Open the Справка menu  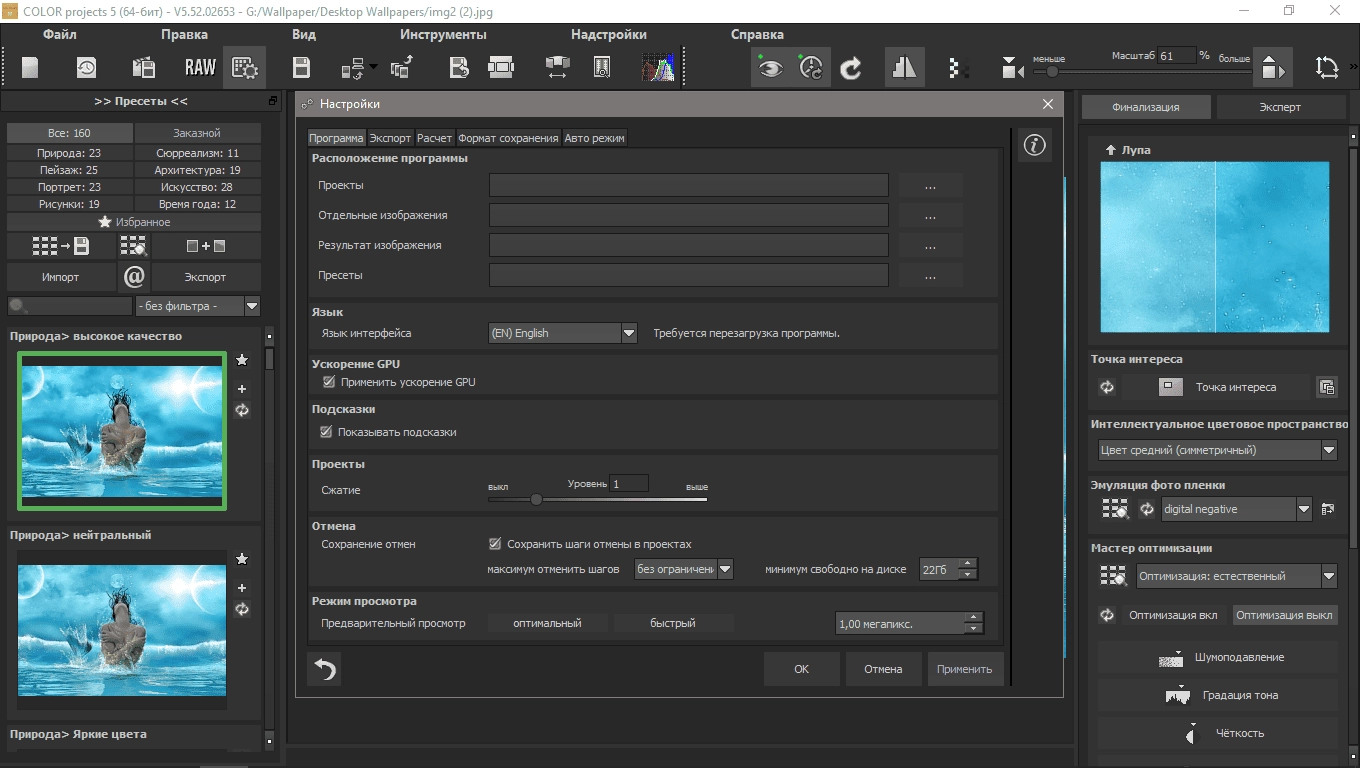[757, 34]
